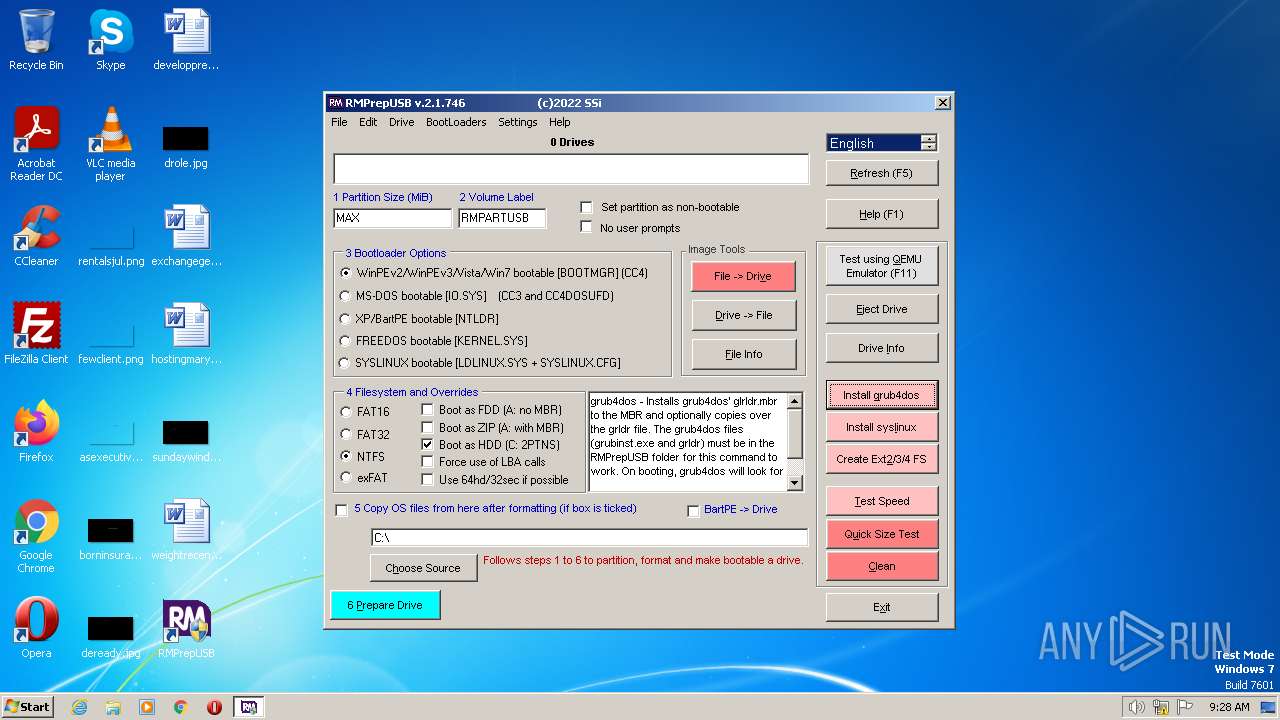Click the Volume Label field RMPARTUSB
The height and width of the screenshot is (720, 1280).
click(502, 218)
